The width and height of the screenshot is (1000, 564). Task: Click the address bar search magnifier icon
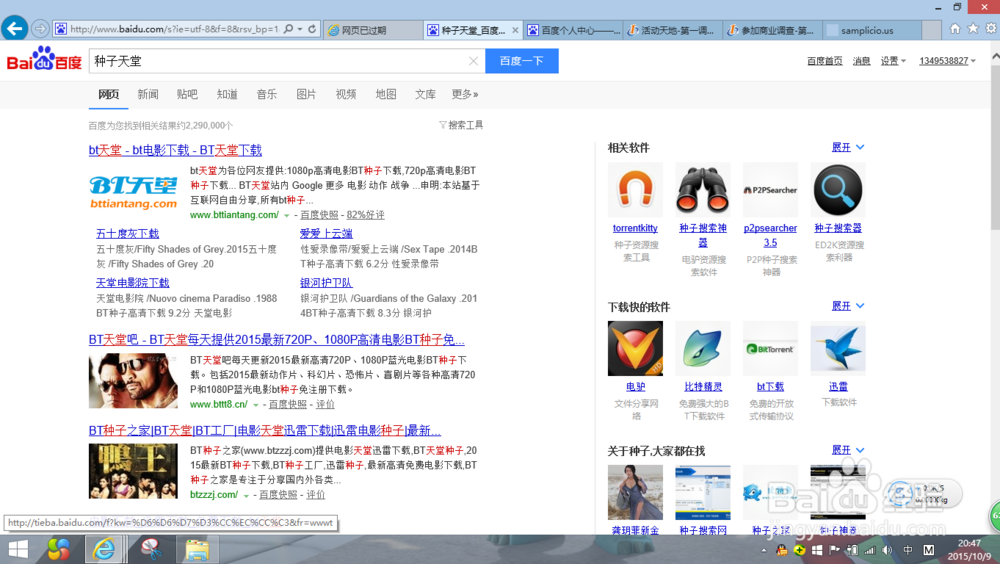pos(288,29)
